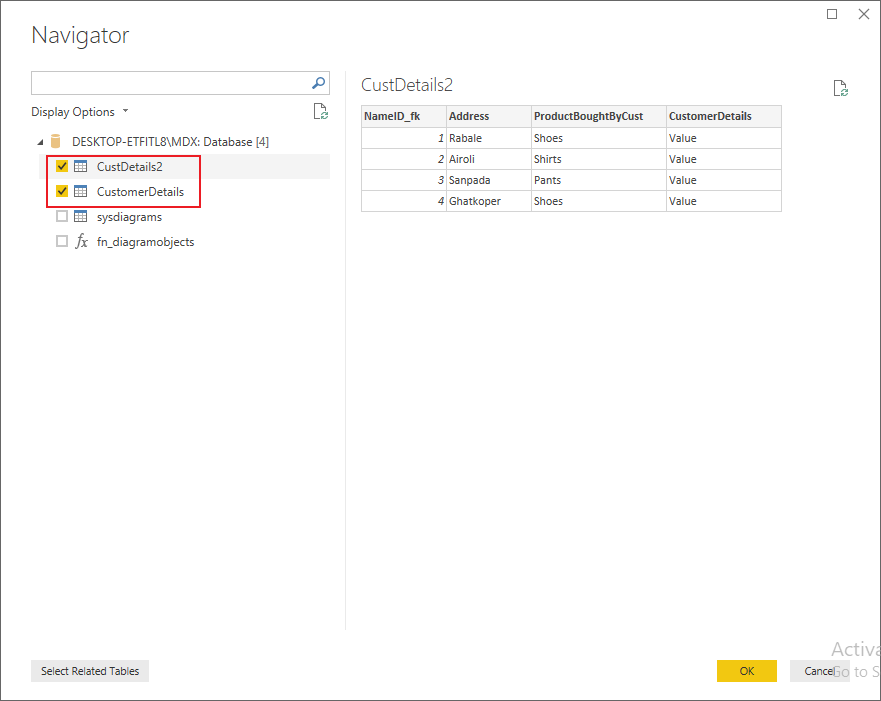The image size is (881, 701).
Task: Click the refresh icon beside Display Options
Action: coord(320,111)
